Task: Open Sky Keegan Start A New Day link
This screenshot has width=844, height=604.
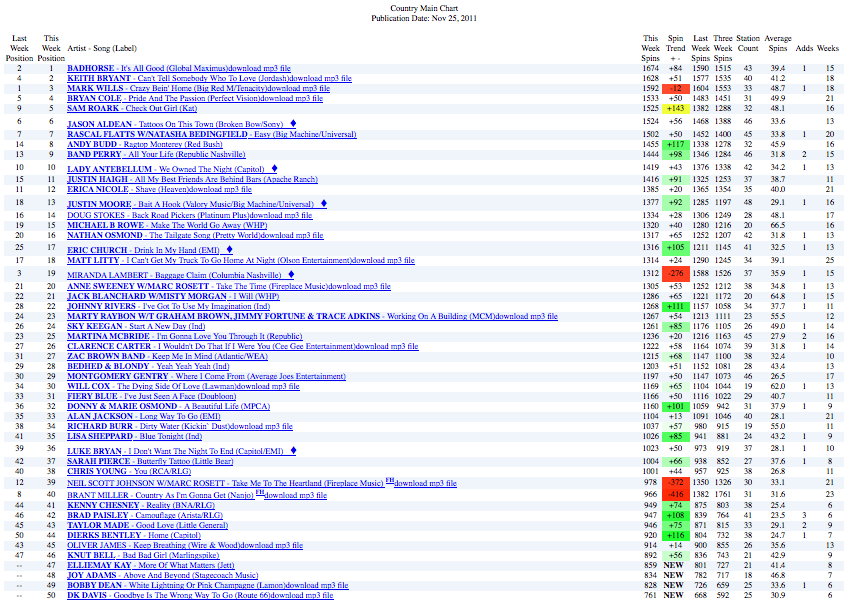Action: click(136, 326)
